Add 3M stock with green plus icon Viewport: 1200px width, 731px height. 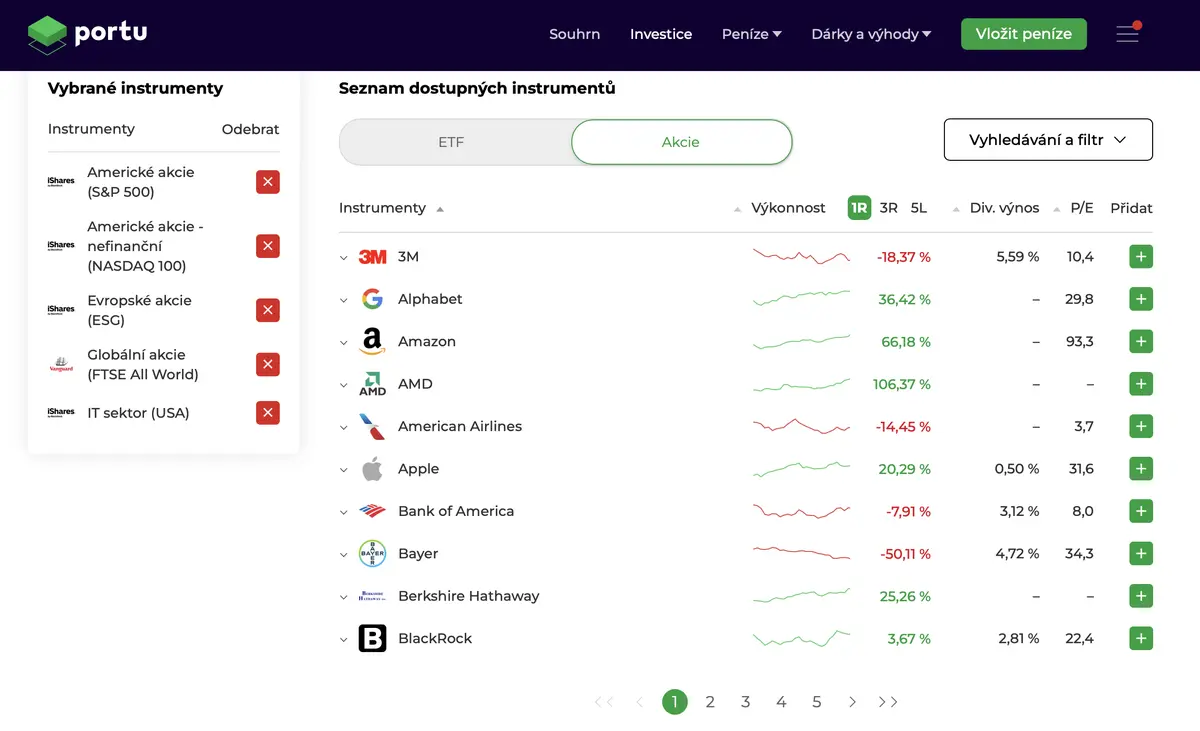1141,257
